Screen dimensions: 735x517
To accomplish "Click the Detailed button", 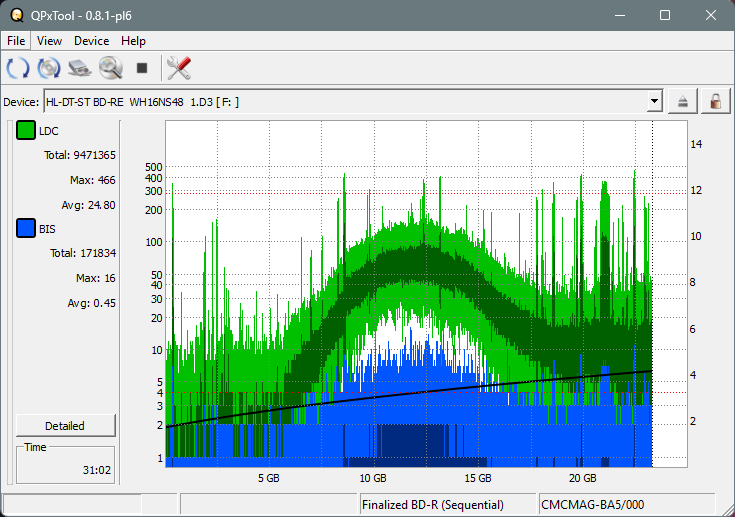I will coord(66,426).
